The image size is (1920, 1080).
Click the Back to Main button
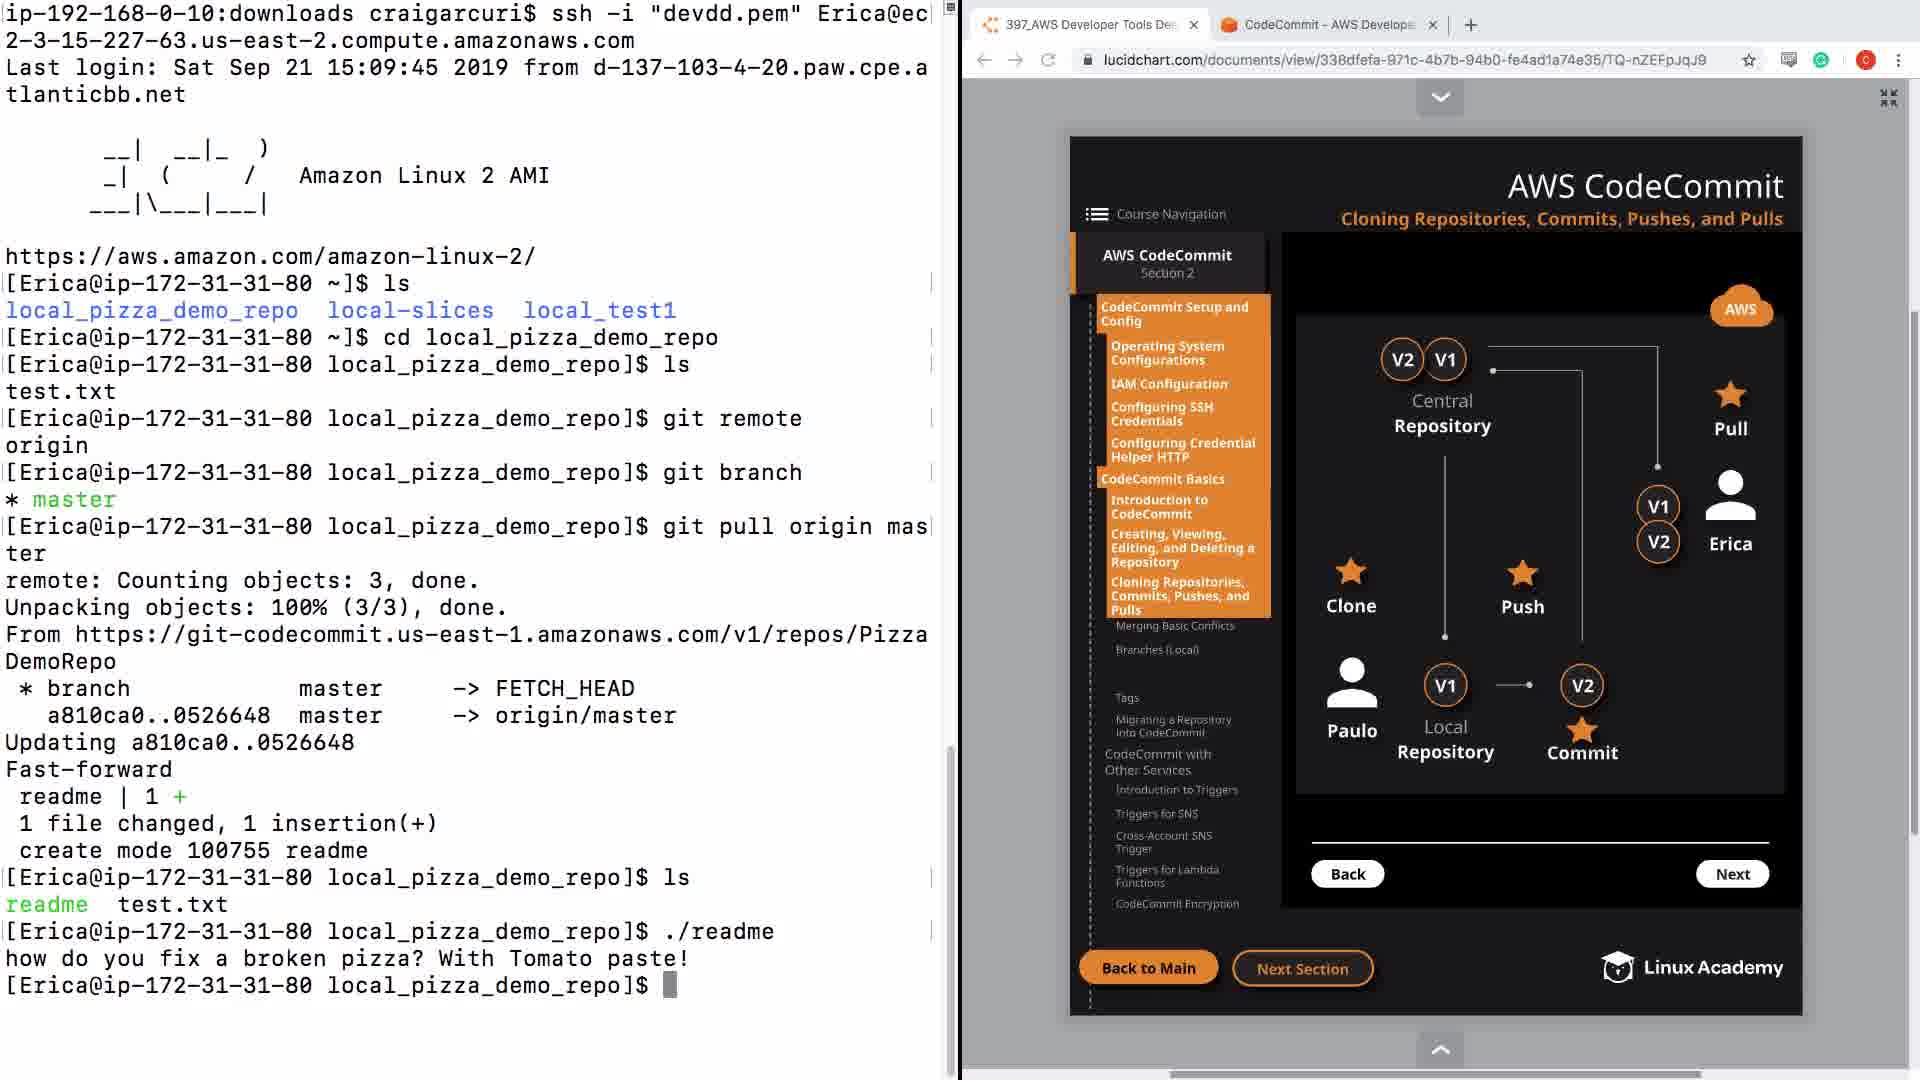point(1148,968)
